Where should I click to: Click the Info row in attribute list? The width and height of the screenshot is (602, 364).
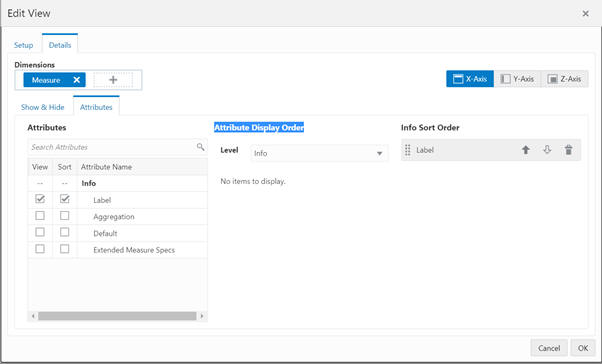(x=117, y=183)
